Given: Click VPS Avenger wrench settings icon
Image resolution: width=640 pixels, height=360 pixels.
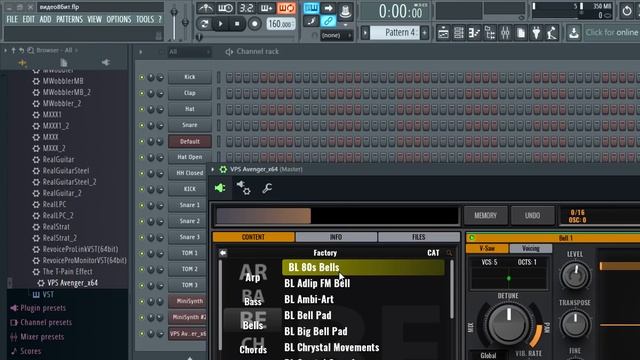Looking at the screenshot, I should [x=267, y=188].
